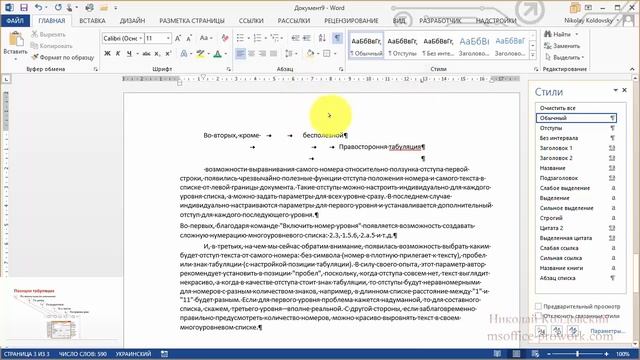Activate Формат по образцу format painter
Image resolution: width=640 pixels, height=360 pixels.
click(62, 57)
